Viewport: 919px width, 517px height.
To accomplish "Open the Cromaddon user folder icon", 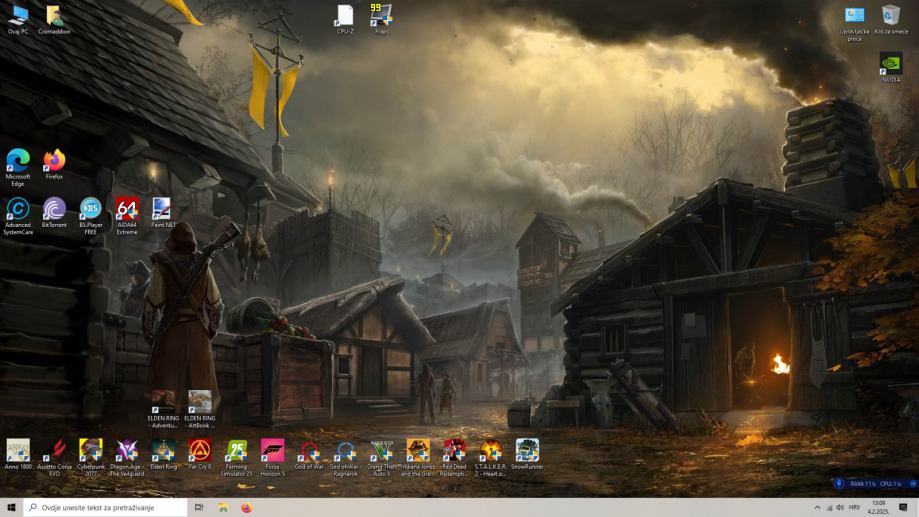I will (x=54, y=20).
